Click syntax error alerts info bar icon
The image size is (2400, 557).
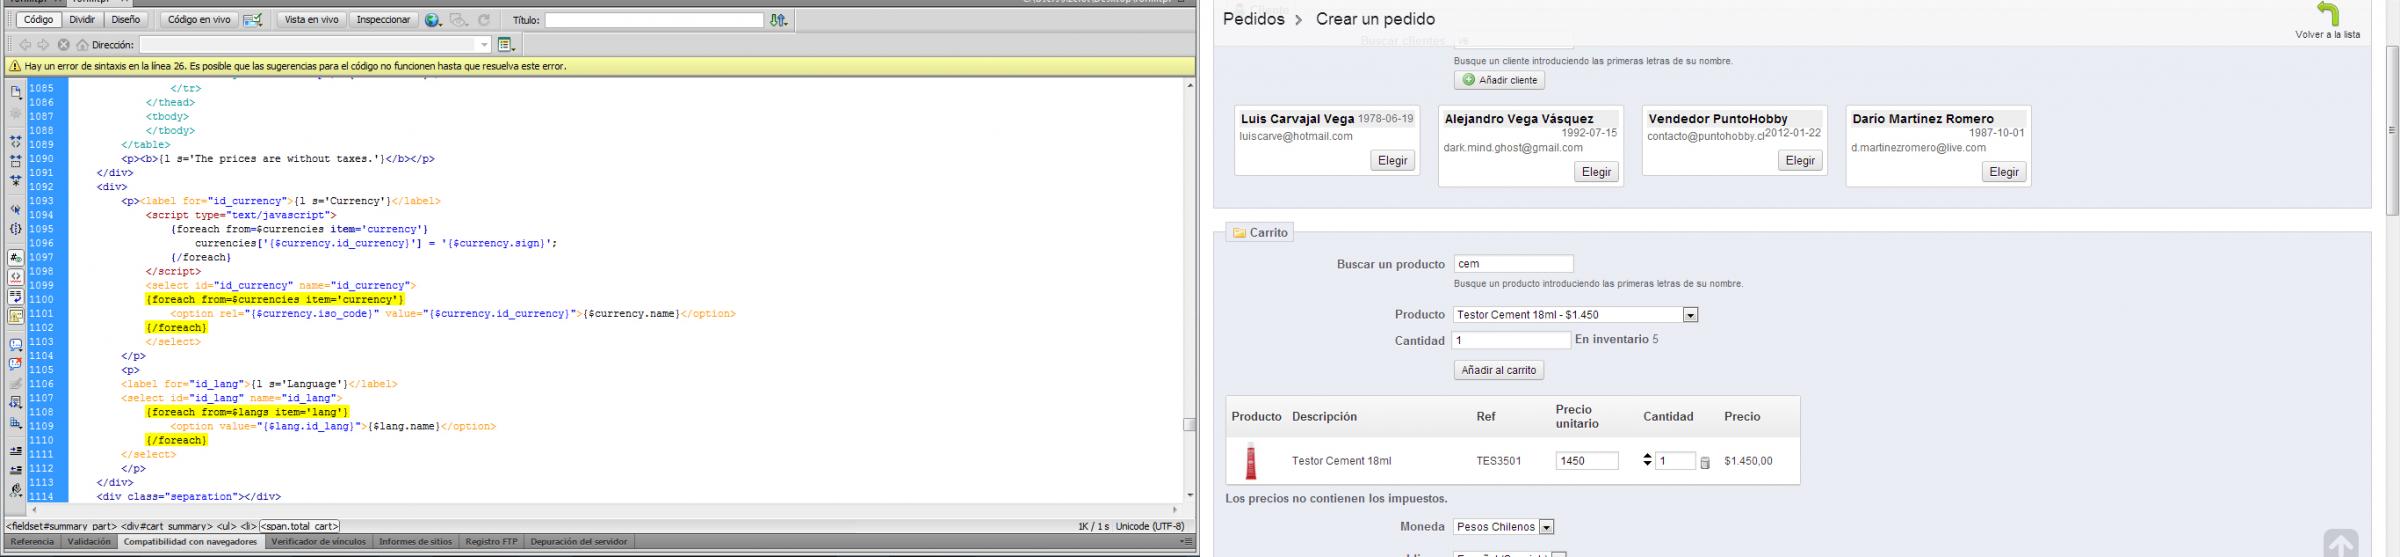tap(16, 316)
